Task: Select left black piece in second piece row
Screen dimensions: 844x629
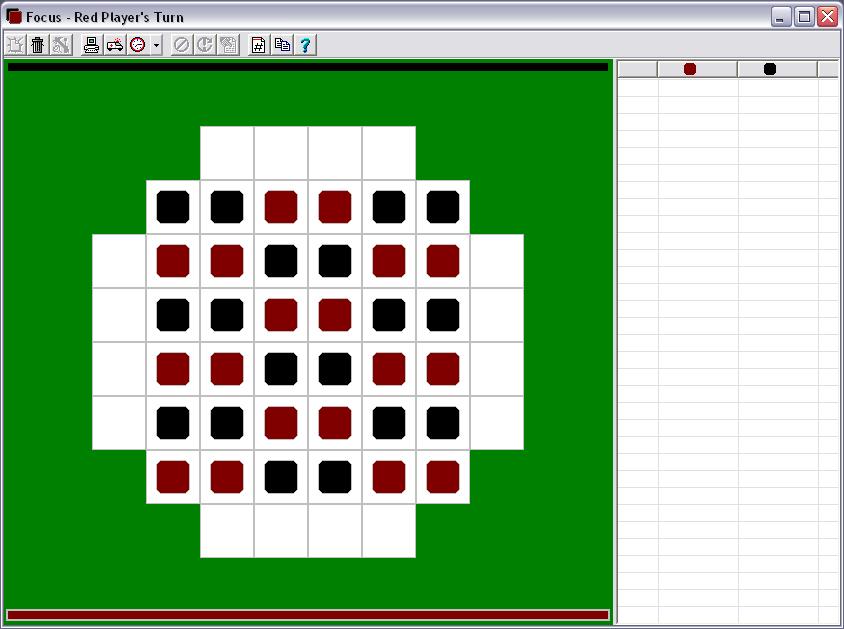Action: point(281,261)
